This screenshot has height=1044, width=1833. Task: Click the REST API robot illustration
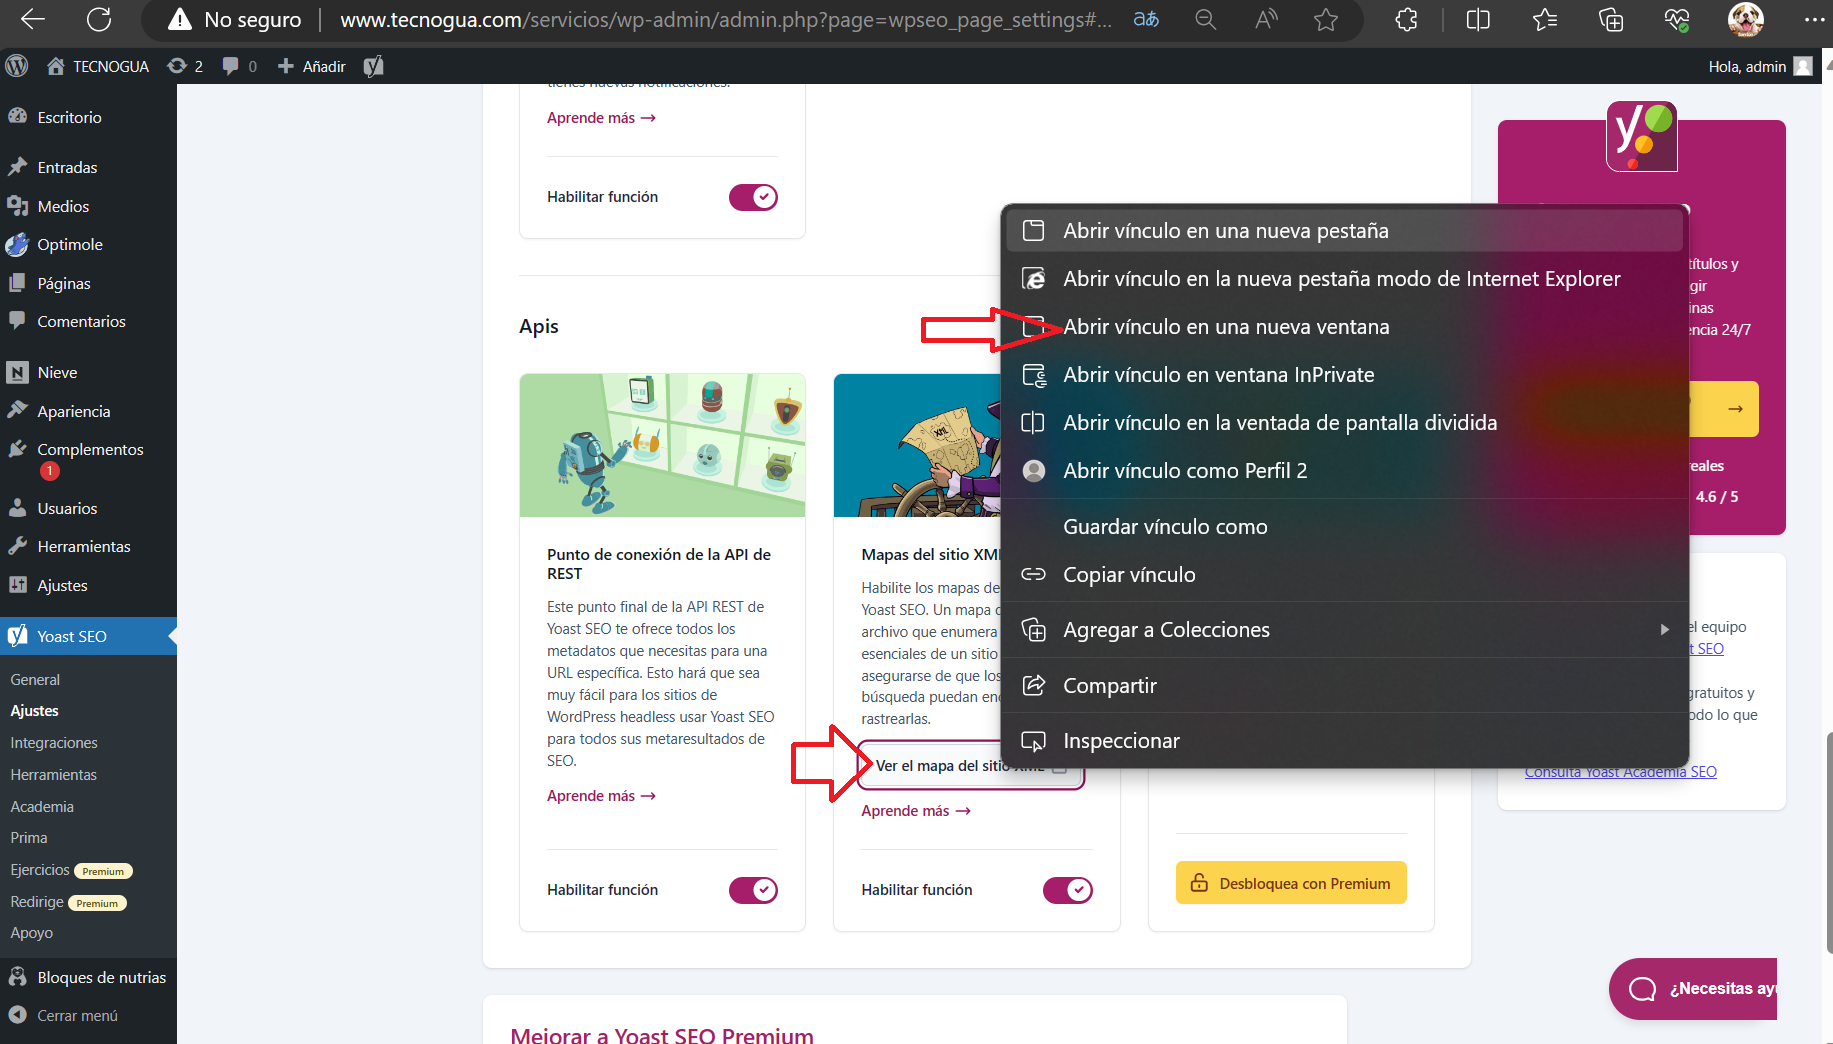point(662,445)
